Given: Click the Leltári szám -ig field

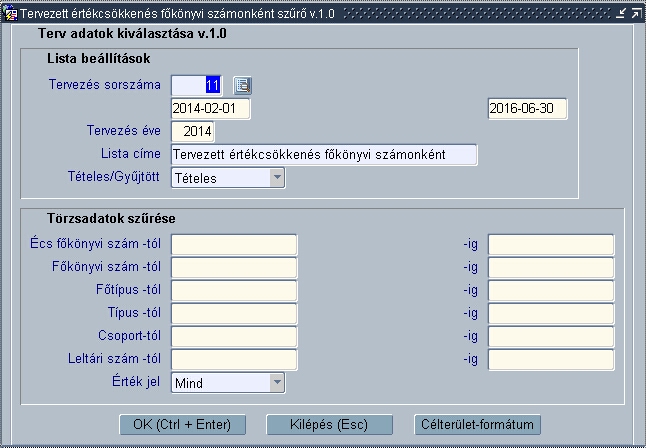Looking at the screenshot, I should point(551,360).
